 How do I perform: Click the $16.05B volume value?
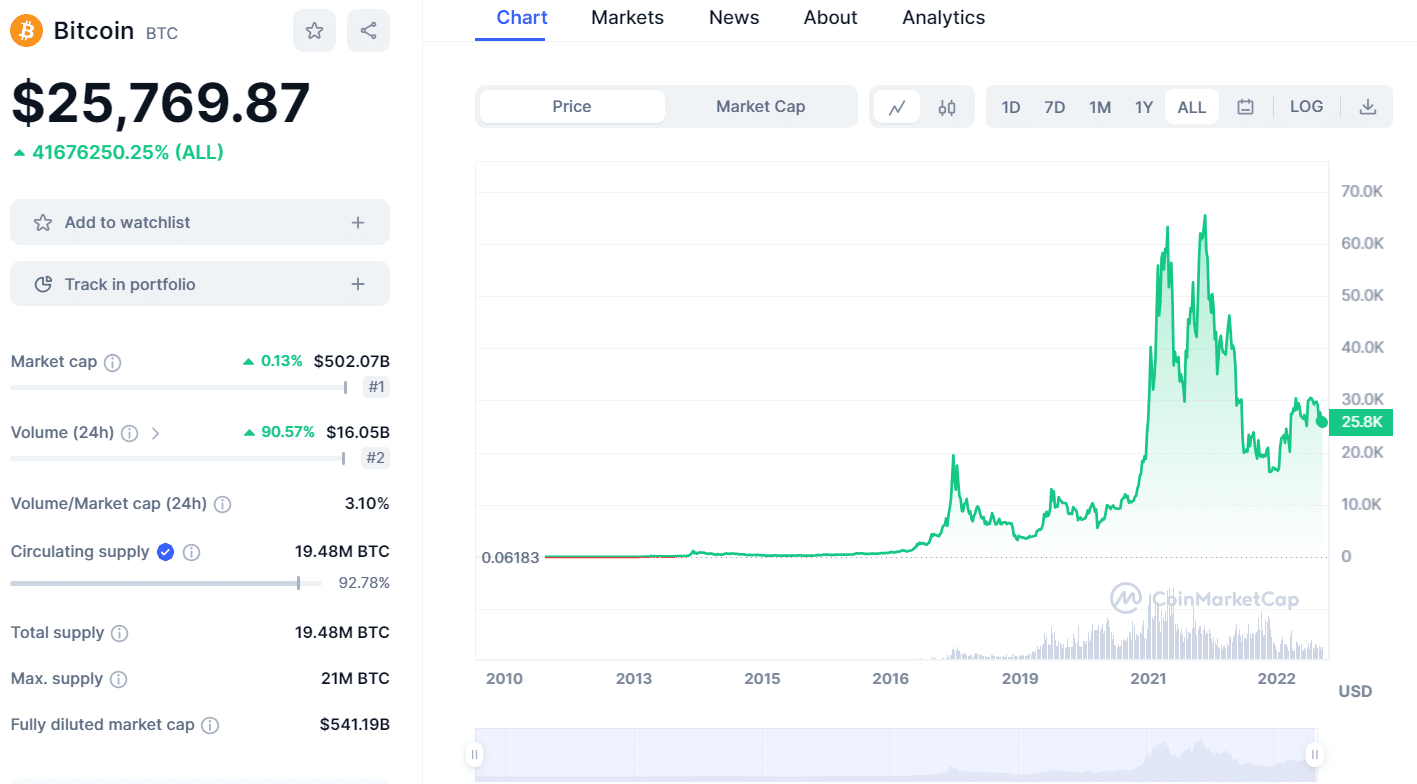358,432
